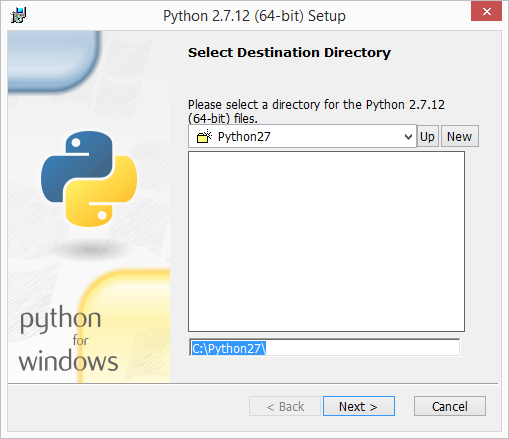Click the 'Please select a directory' instruction text

316,111
